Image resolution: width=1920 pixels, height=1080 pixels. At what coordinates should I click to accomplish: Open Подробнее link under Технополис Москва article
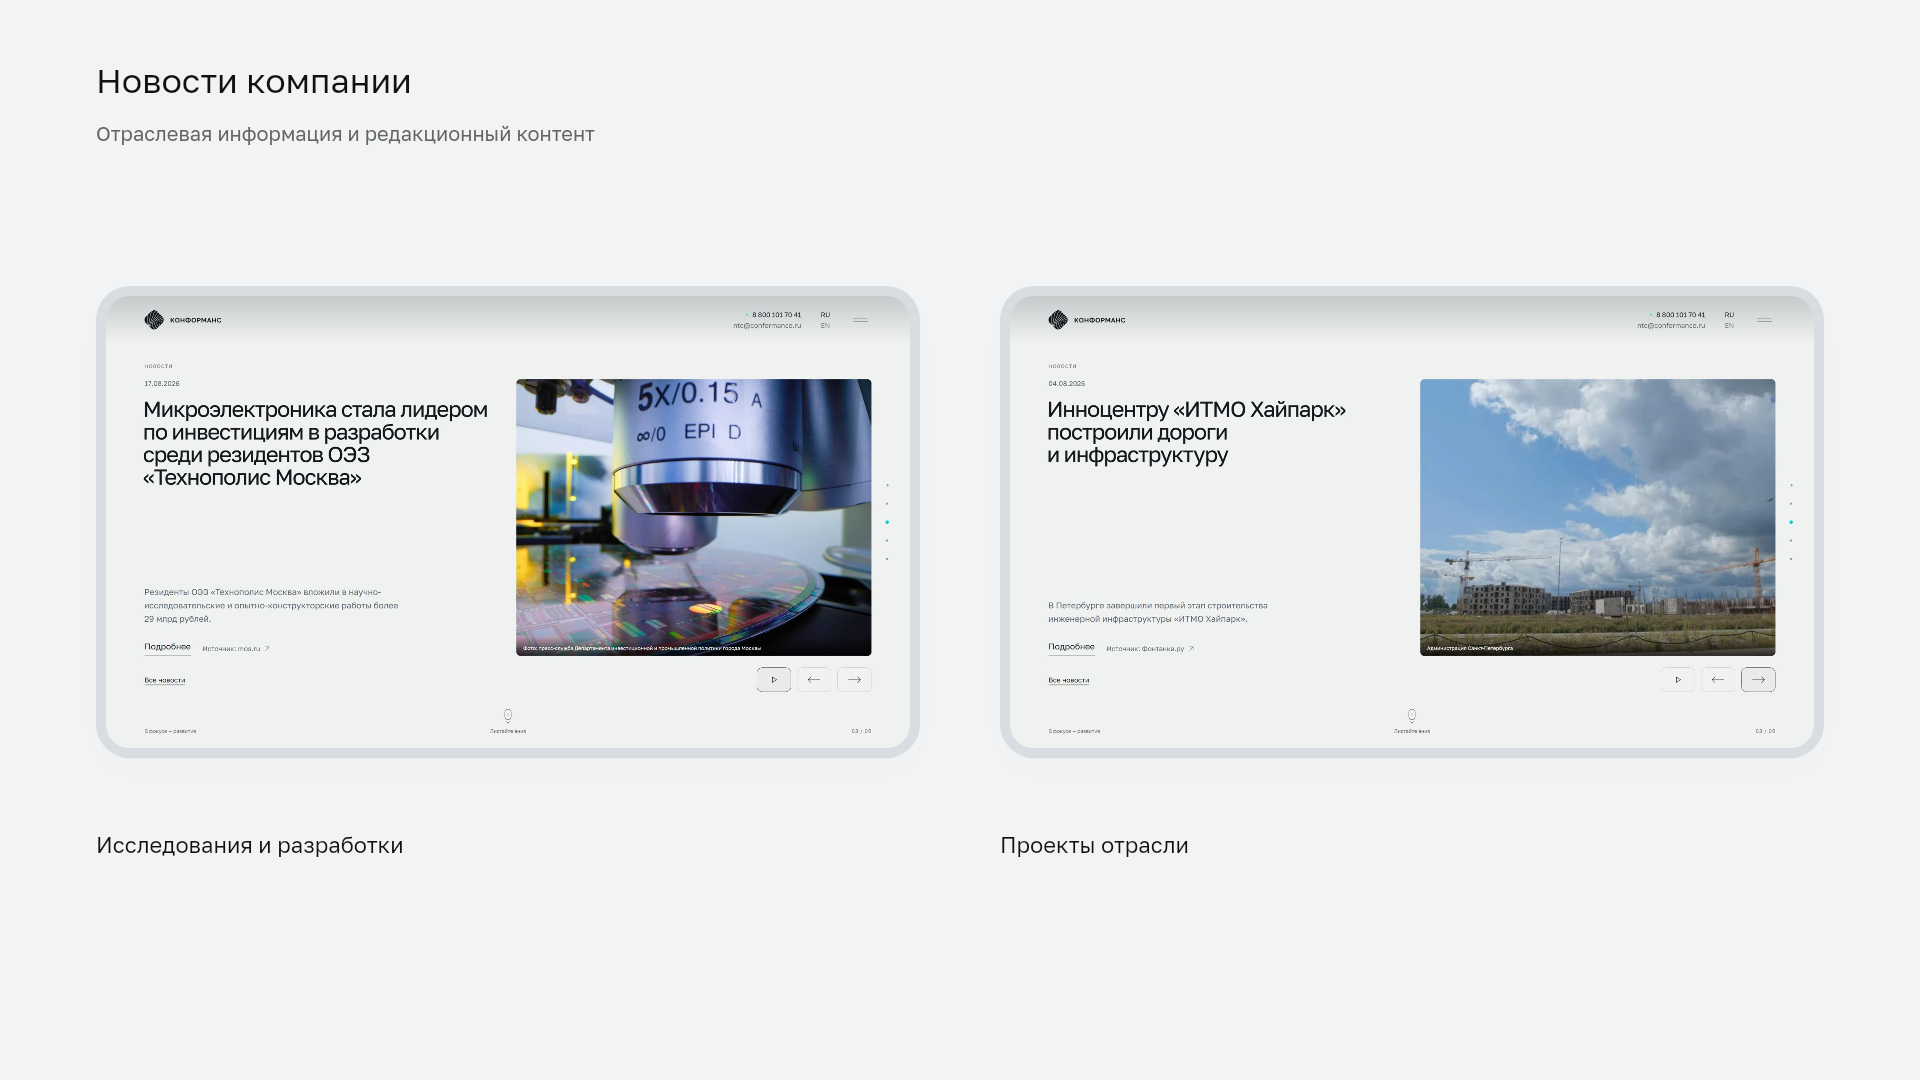click(167, 647)
